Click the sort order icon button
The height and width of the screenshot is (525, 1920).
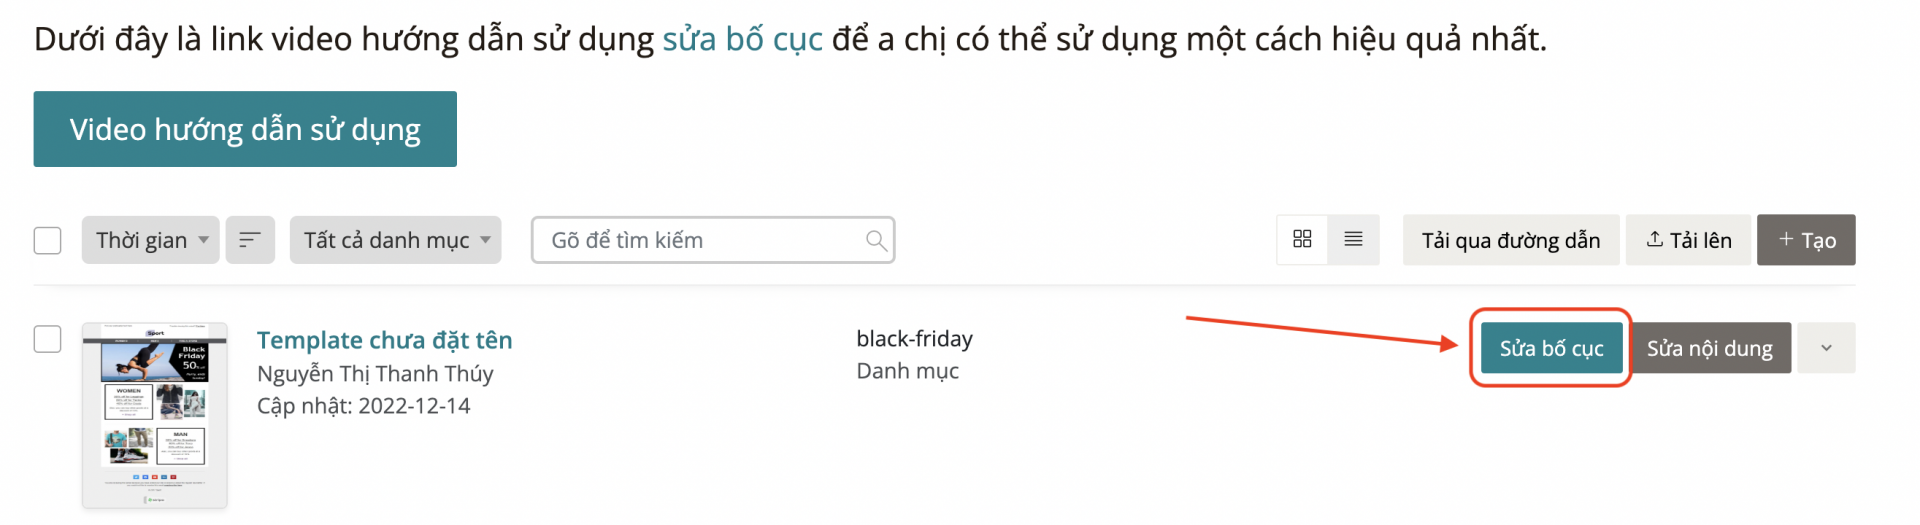coord(250,240)
